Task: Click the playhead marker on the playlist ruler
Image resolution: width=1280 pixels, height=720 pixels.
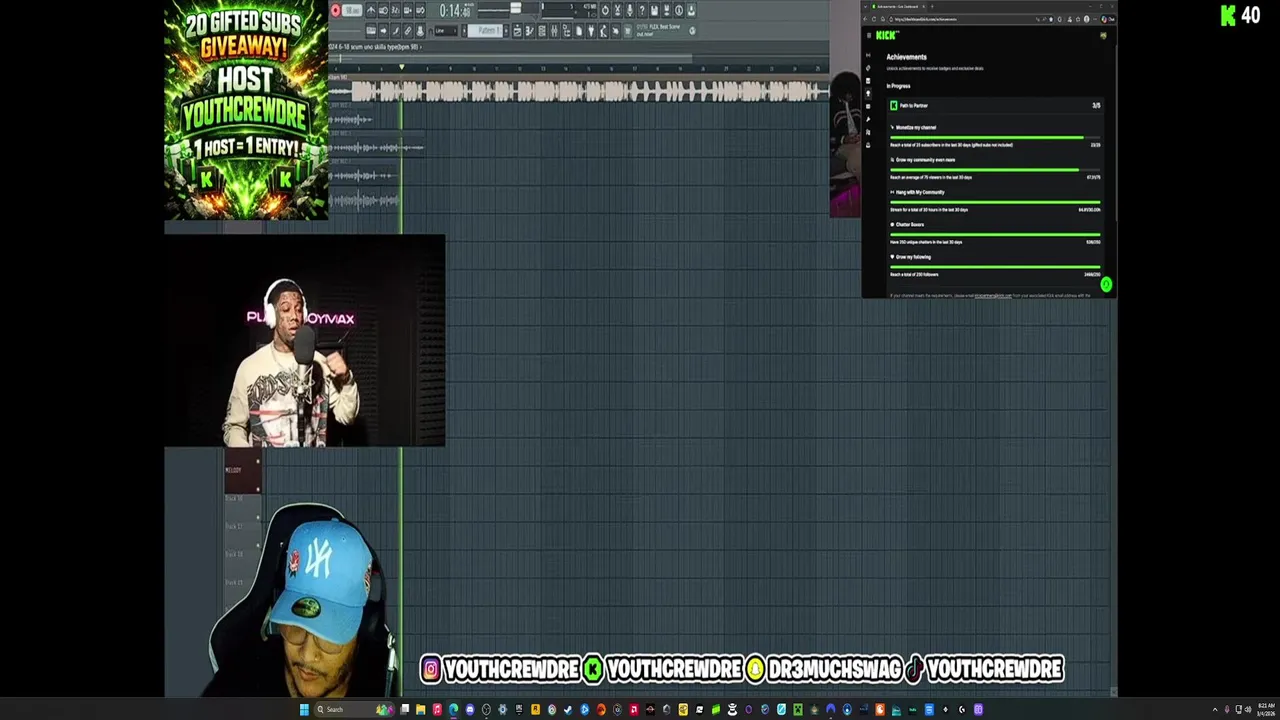Action: coord(402,68)
